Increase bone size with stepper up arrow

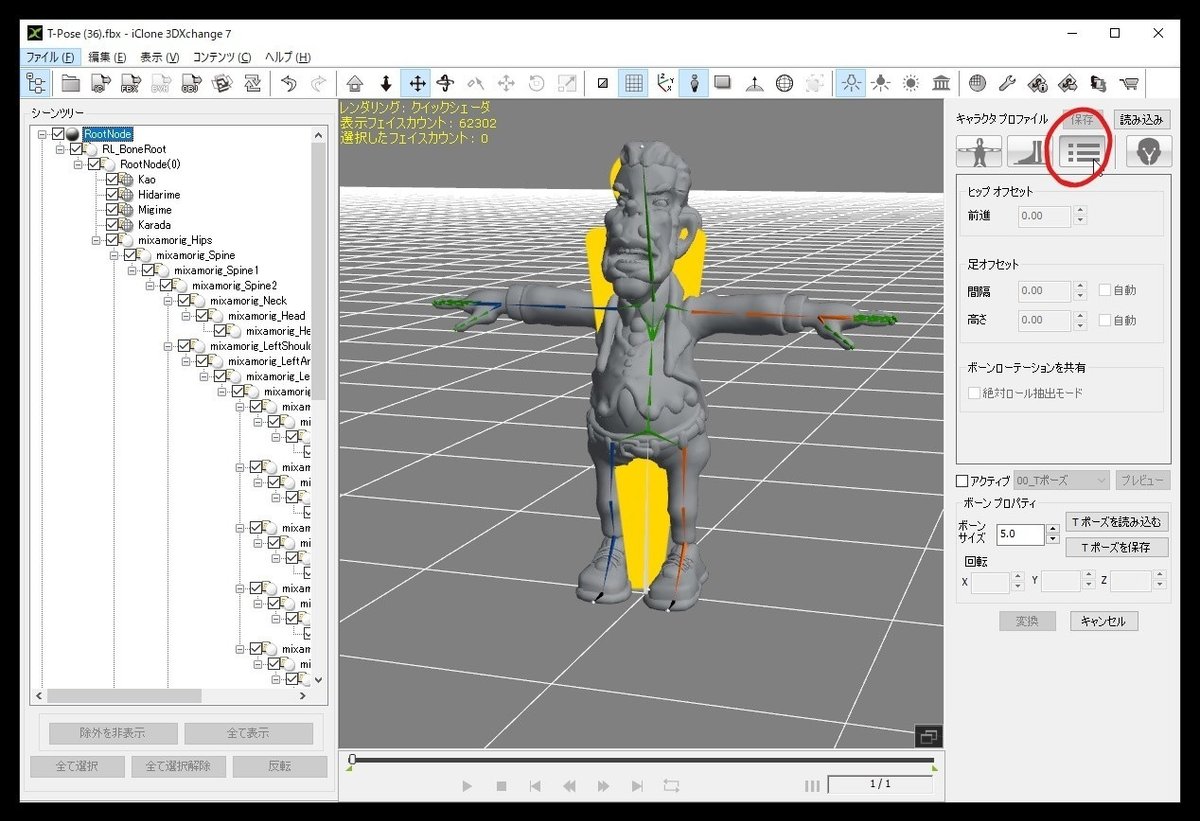coord(1052,529)
